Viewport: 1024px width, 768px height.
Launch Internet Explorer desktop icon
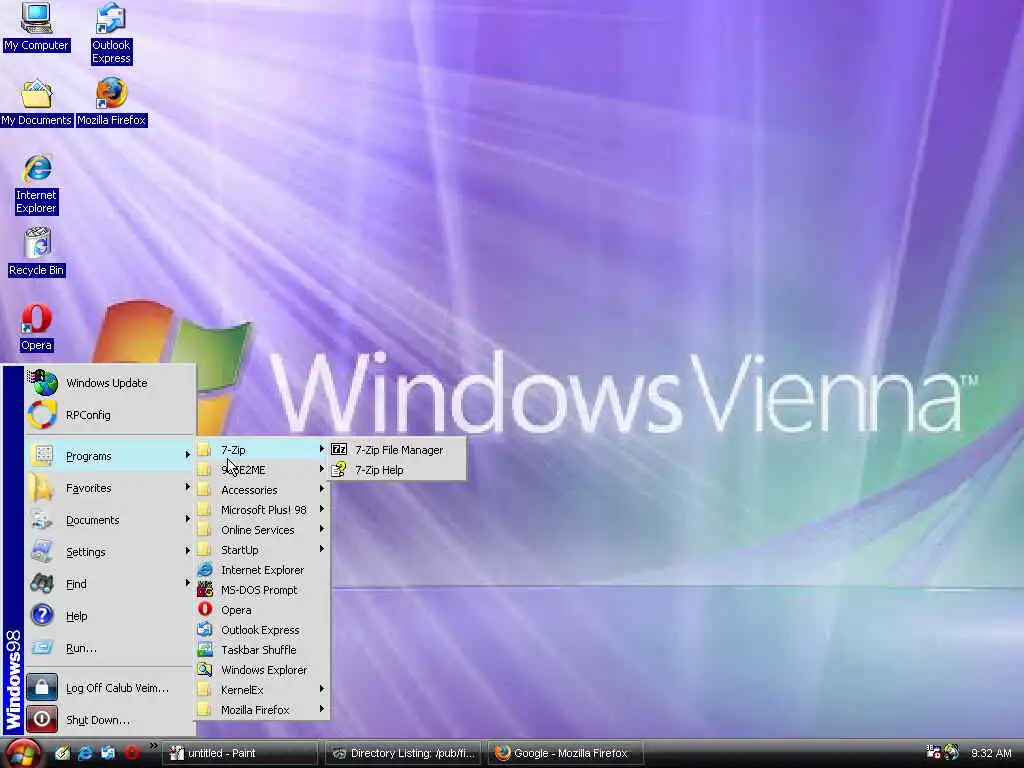tap(37, 185)
